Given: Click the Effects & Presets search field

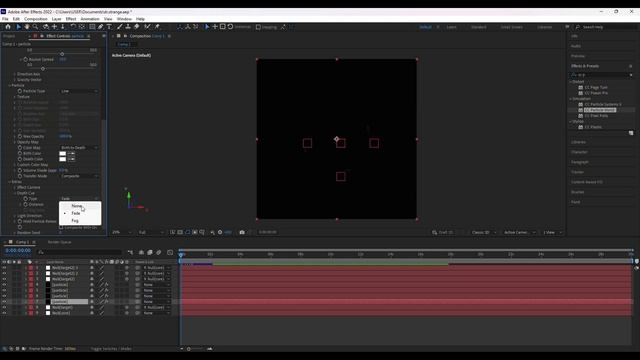Looking at the screenshot, I should 602,75.
